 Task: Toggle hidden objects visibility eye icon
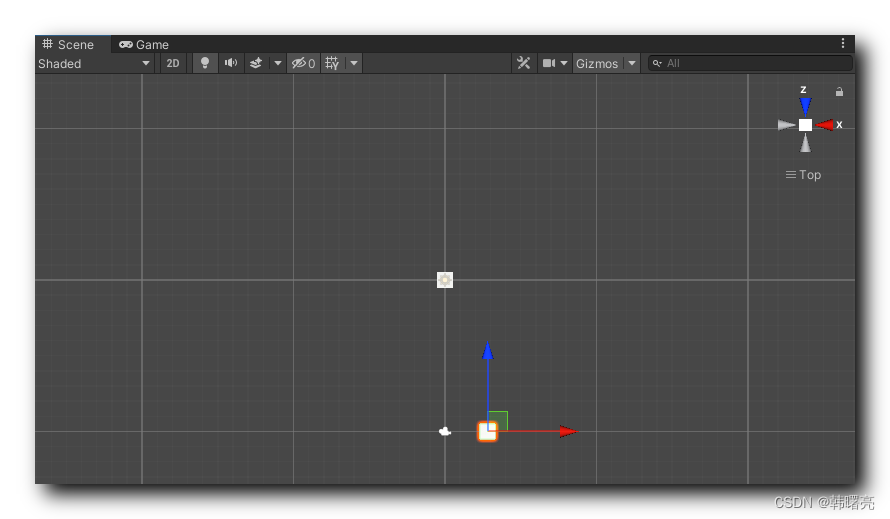pyautogui.click(x=303, y=63)
